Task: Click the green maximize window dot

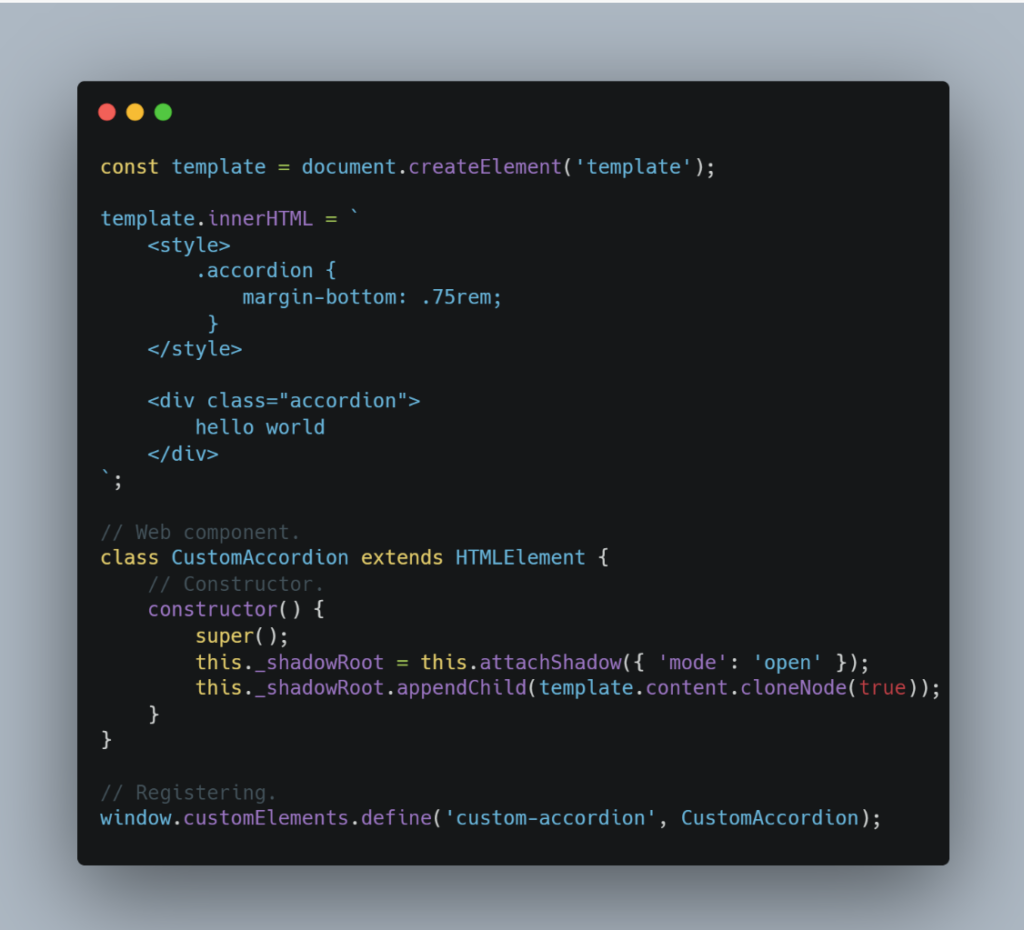Action: tap(163, 112)
